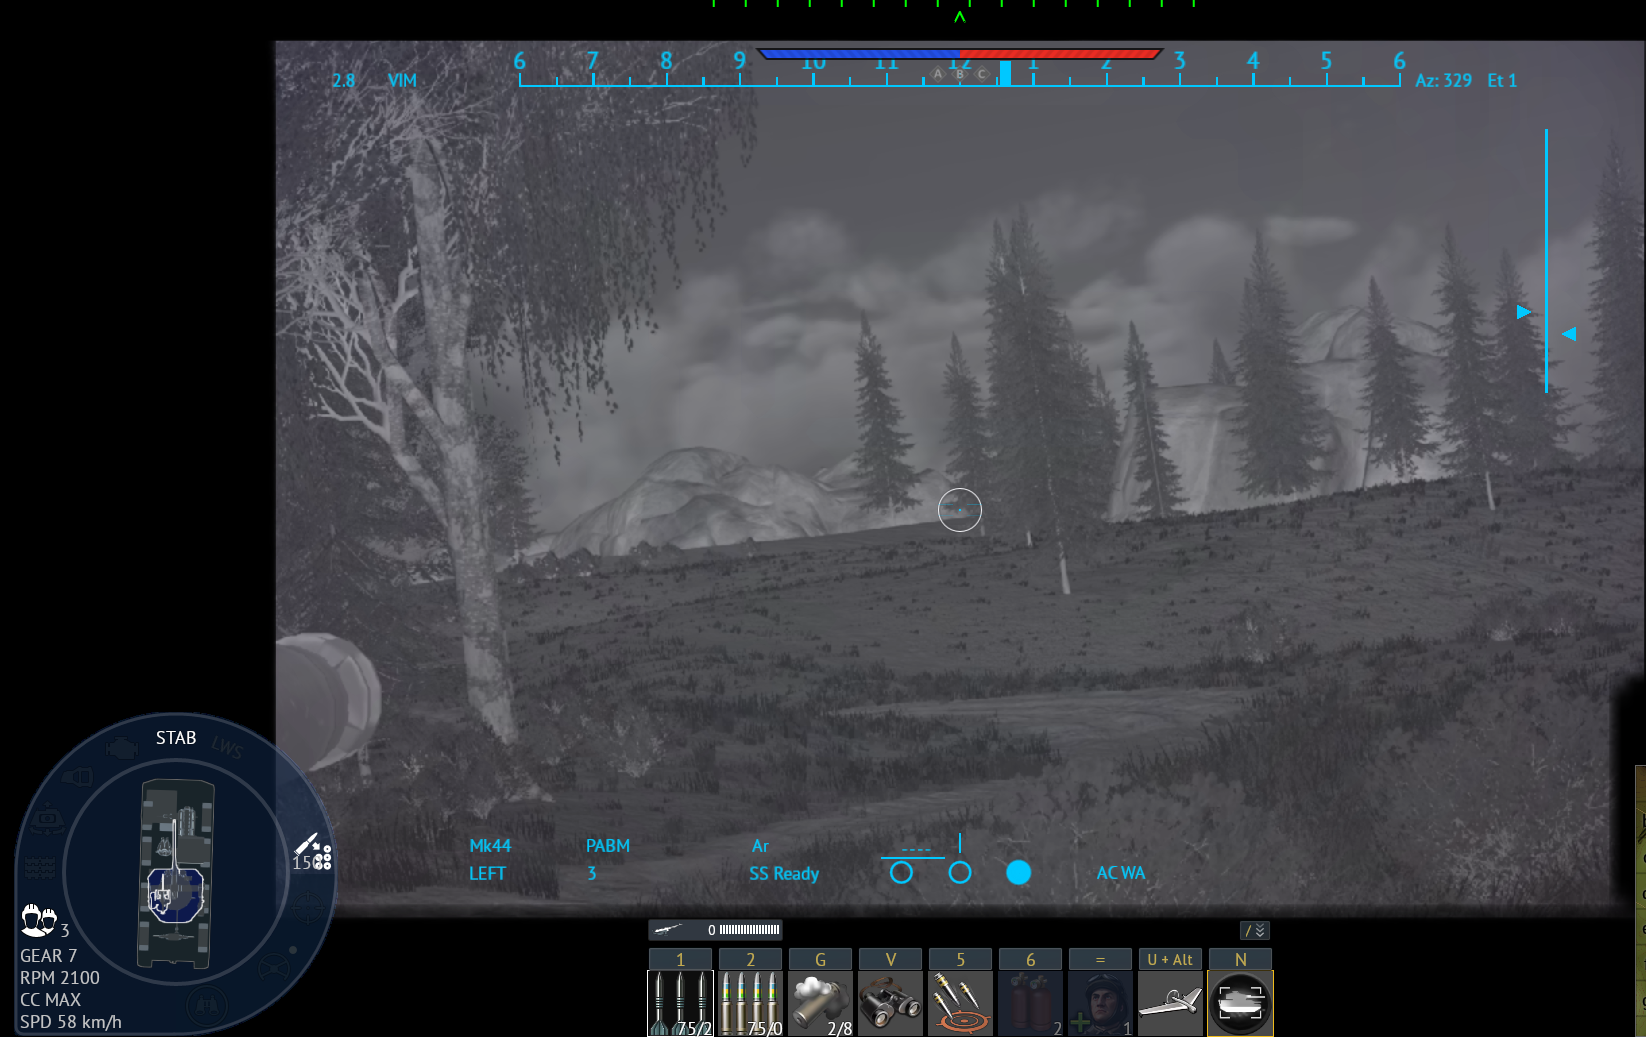
Task: Select the 75/0 shell belt in slot 2
Action: (x=750, y=1003)
